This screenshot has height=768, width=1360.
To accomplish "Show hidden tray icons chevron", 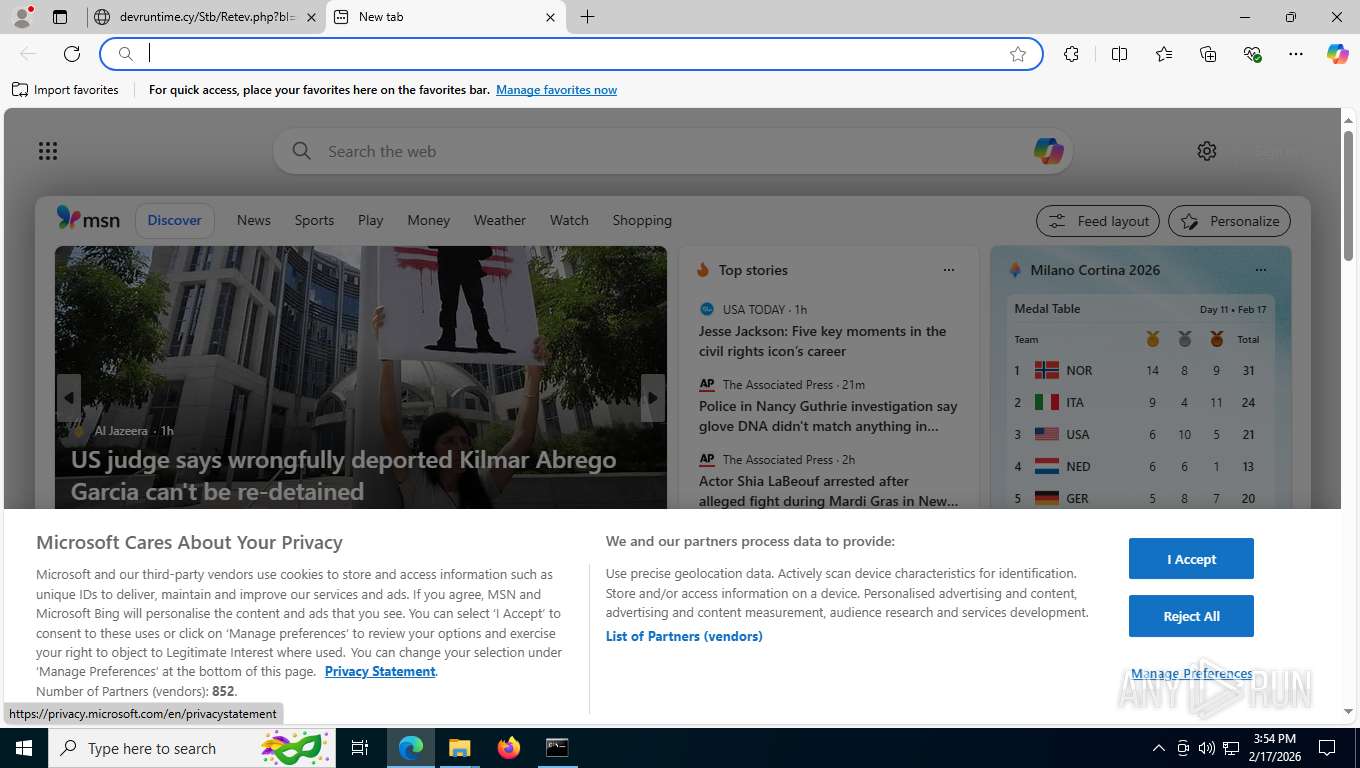I will (1159, 748).
